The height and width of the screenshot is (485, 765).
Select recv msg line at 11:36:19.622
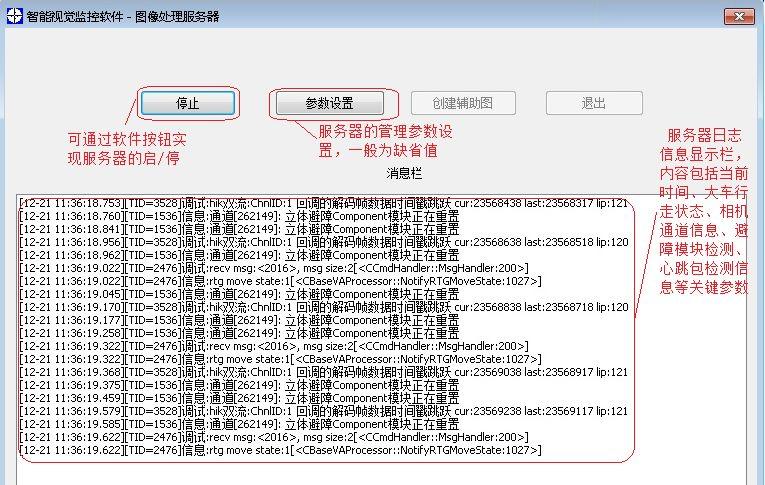pos(274,437)
